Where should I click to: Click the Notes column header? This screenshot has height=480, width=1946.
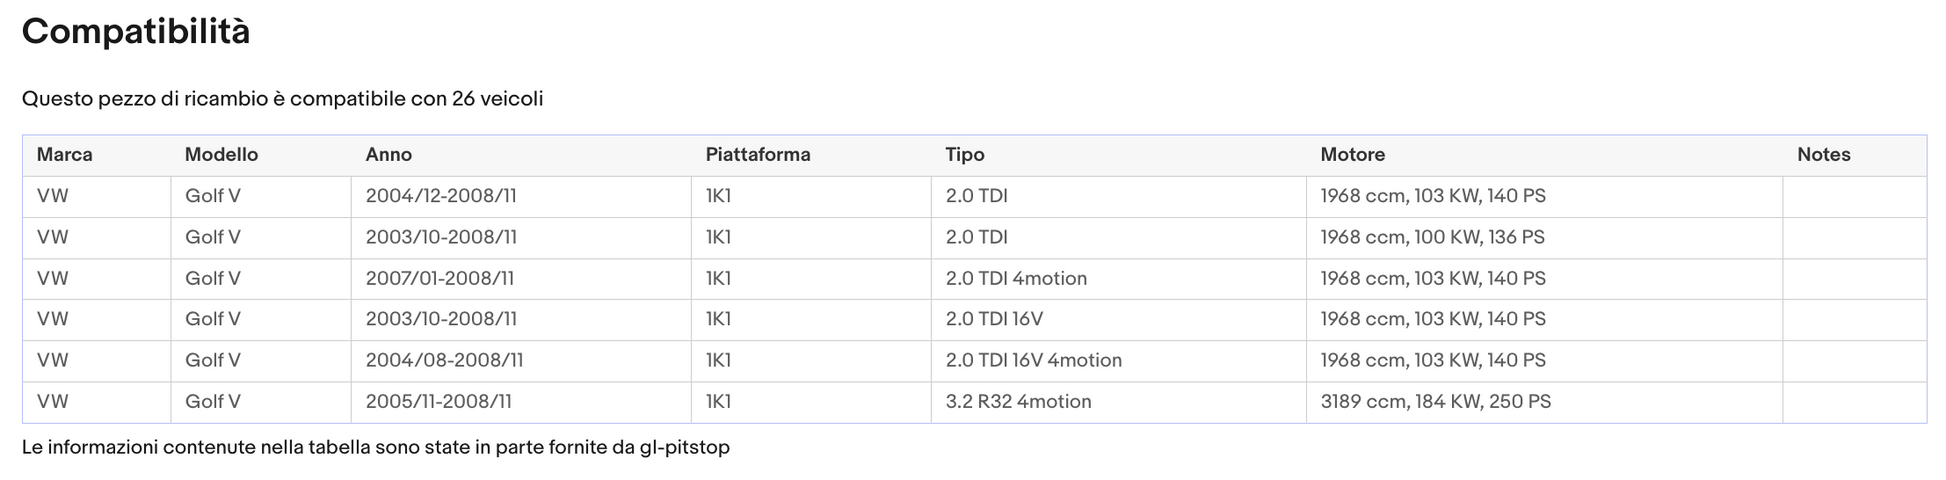coord(1823,155)
